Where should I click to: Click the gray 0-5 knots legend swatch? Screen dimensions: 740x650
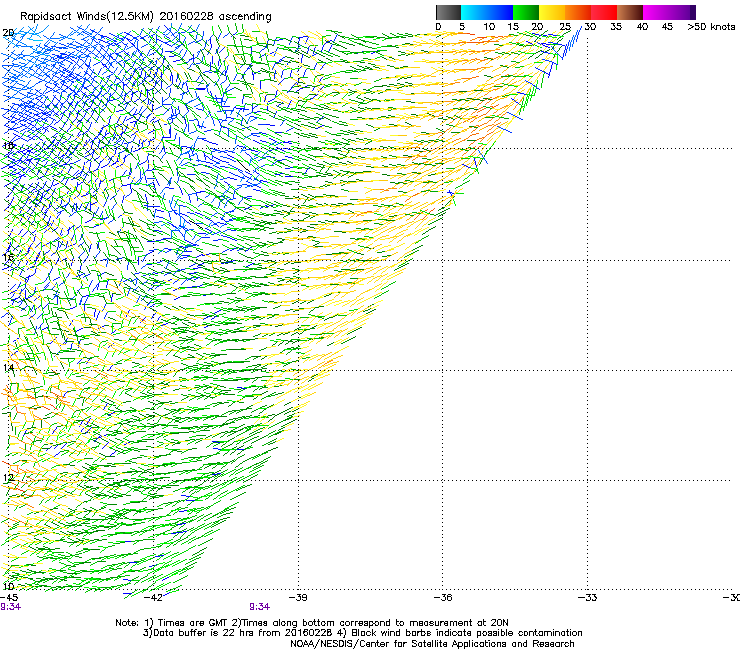pyautogui.click(x=448, y=12)
